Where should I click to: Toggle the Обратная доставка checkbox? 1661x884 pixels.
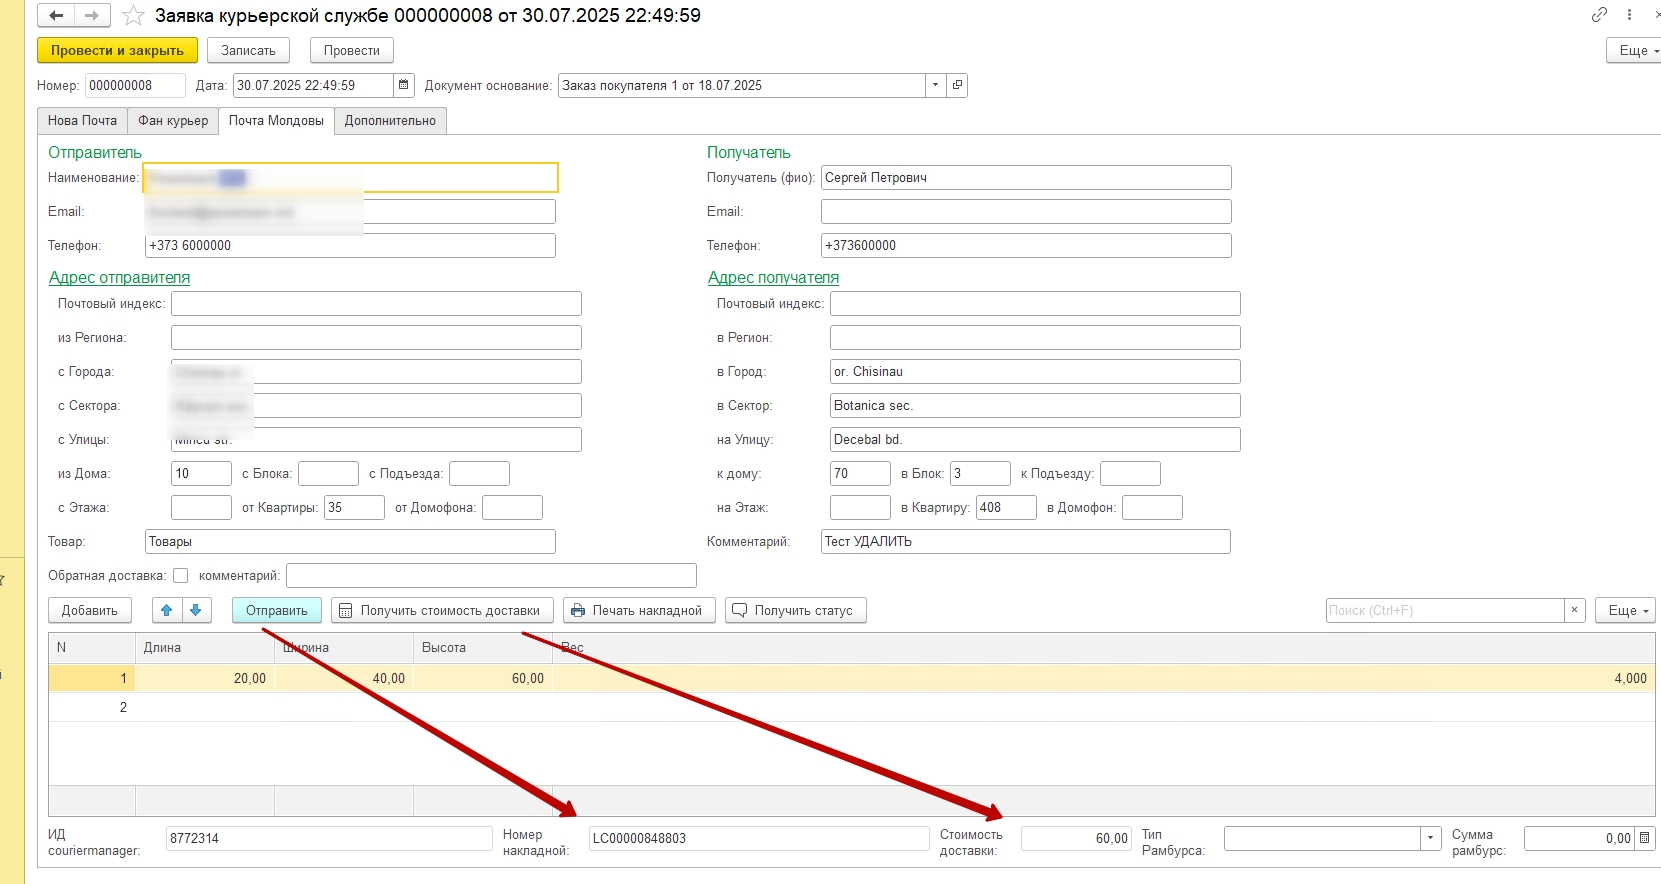(x=181, y=575)
